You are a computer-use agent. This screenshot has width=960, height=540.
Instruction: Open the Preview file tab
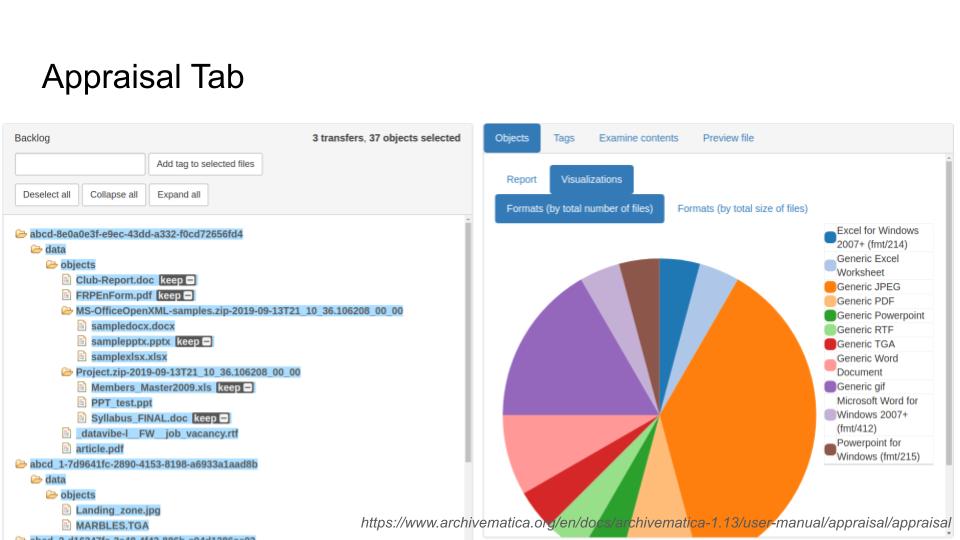coord(728,138)
